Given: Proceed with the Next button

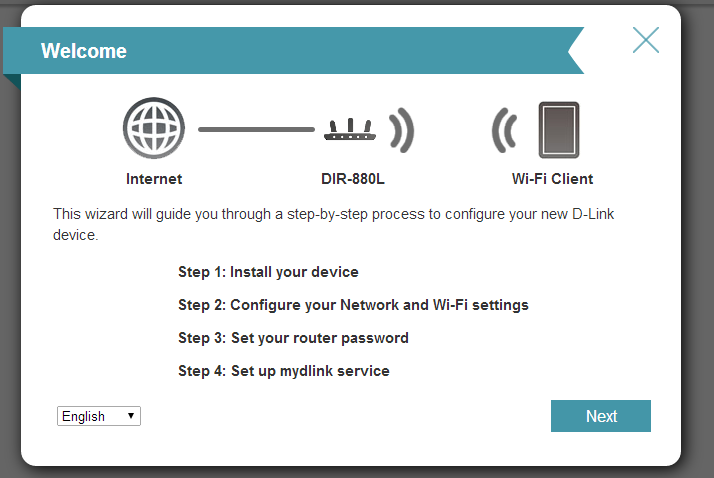Looking at the screenshot, I should pyautogui.click(x=601, y=416).
